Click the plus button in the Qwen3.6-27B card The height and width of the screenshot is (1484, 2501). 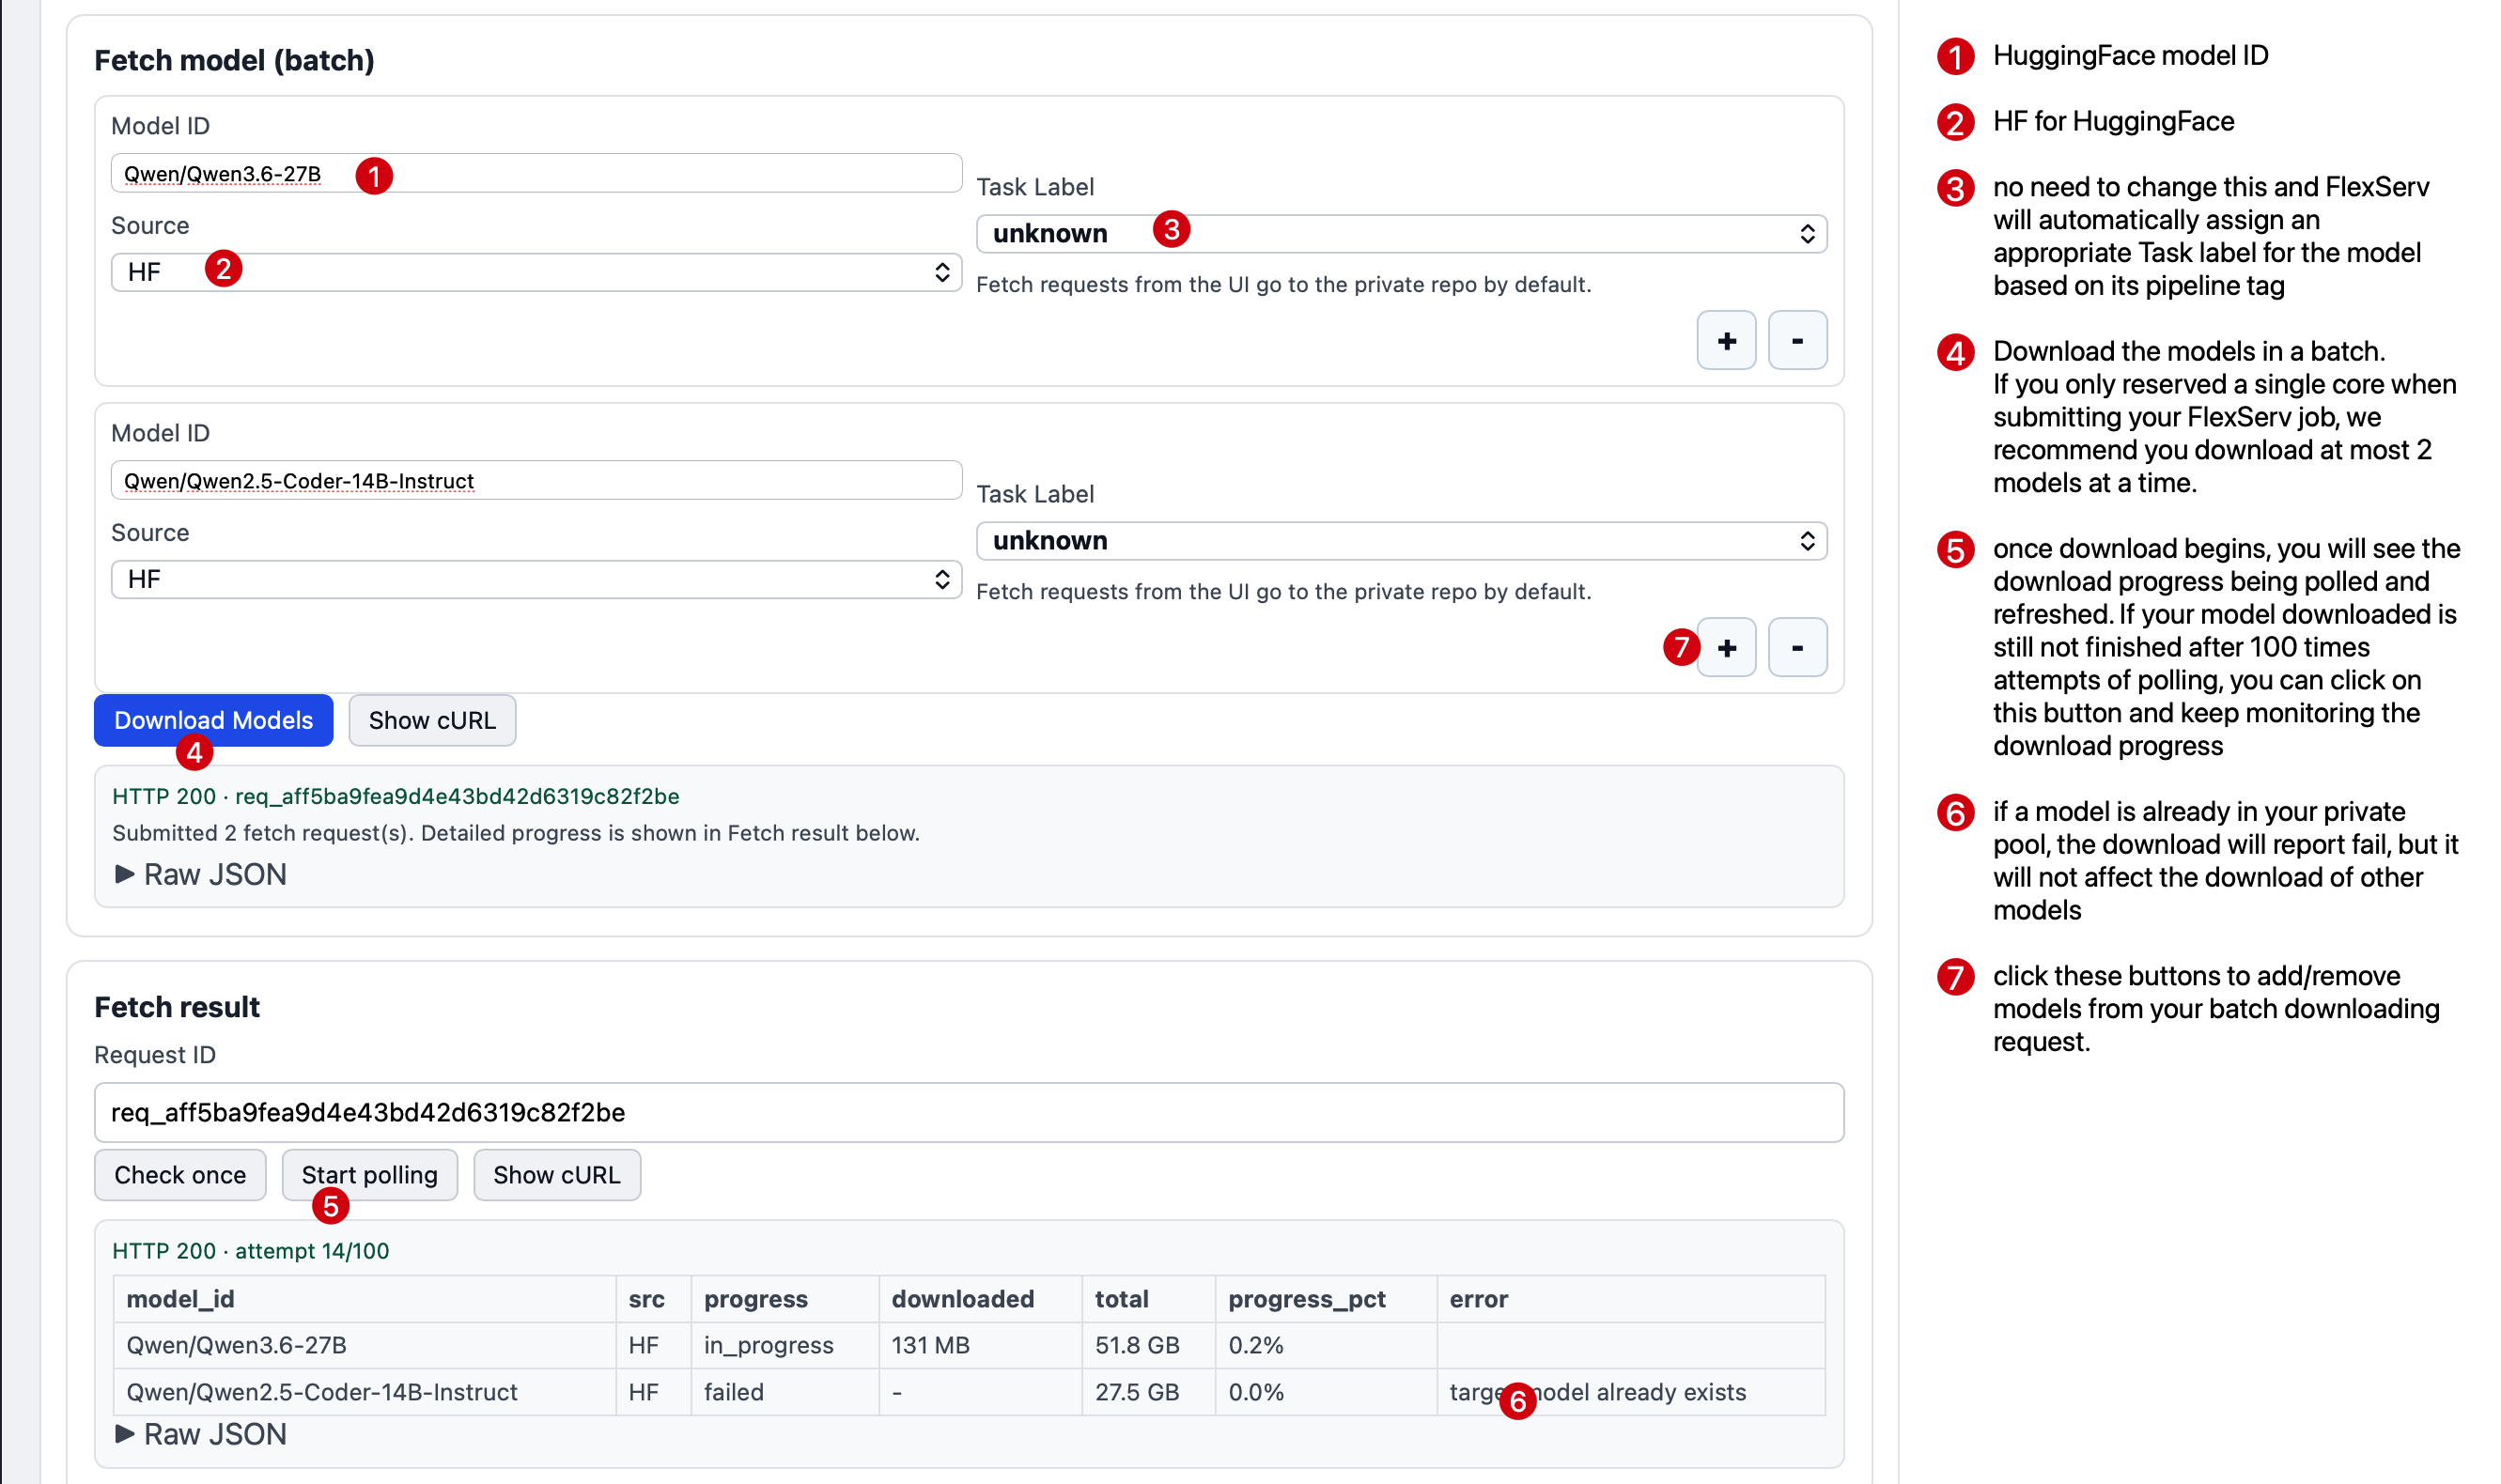1726,340
